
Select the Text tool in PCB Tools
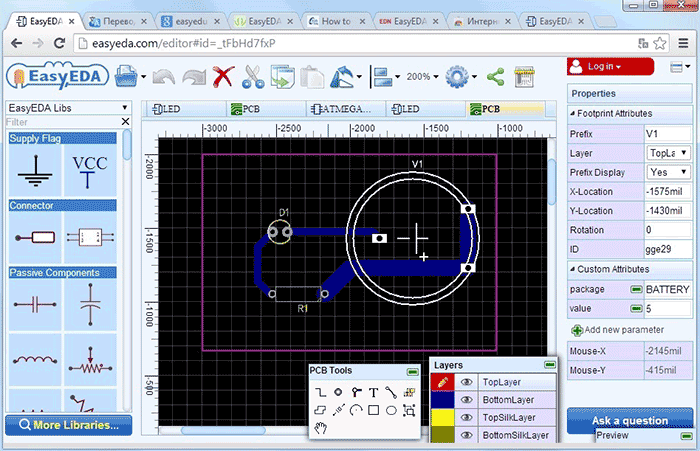(x=373, y=392)
